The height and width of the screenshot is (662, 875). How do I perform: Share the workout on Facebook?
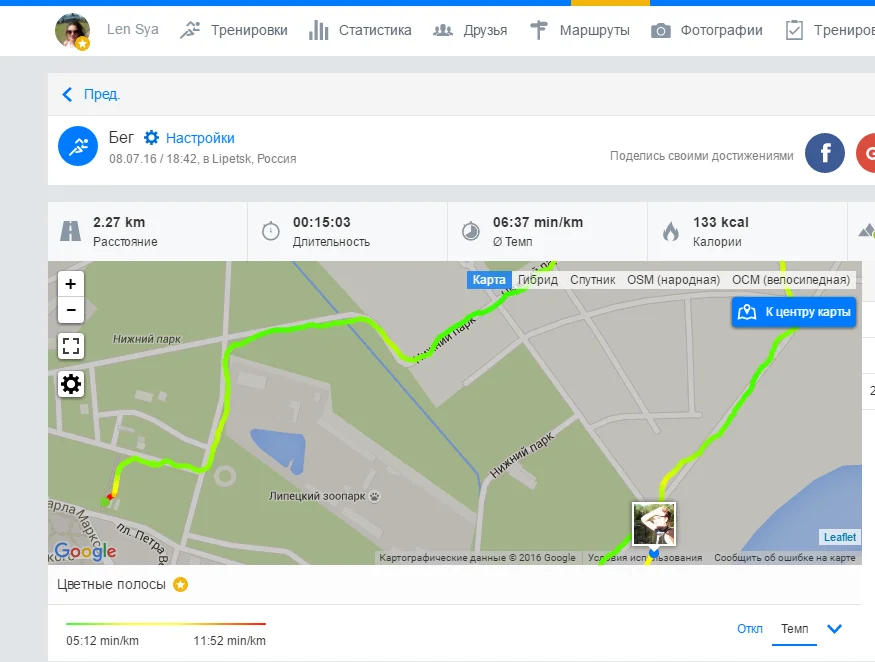coord(825,153)
